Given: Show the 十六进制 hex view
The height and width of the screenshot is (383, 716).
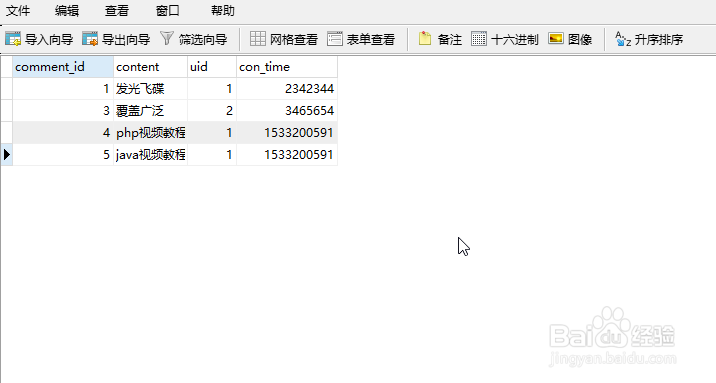Looking at the screenshot, I should coord(505,39).
